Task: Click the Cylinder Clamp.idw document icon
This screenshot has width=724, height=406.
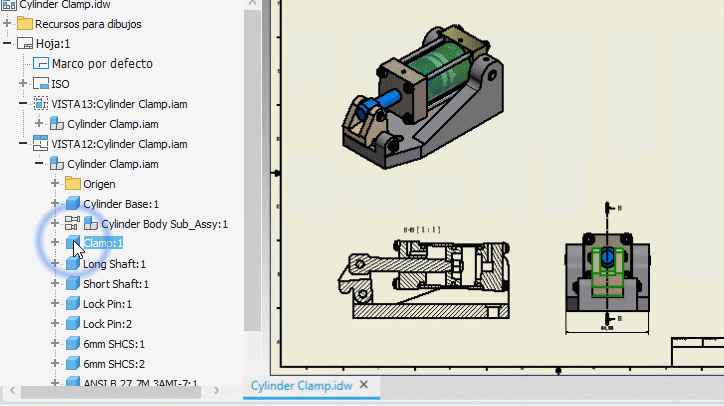Action: click(9, 5)
